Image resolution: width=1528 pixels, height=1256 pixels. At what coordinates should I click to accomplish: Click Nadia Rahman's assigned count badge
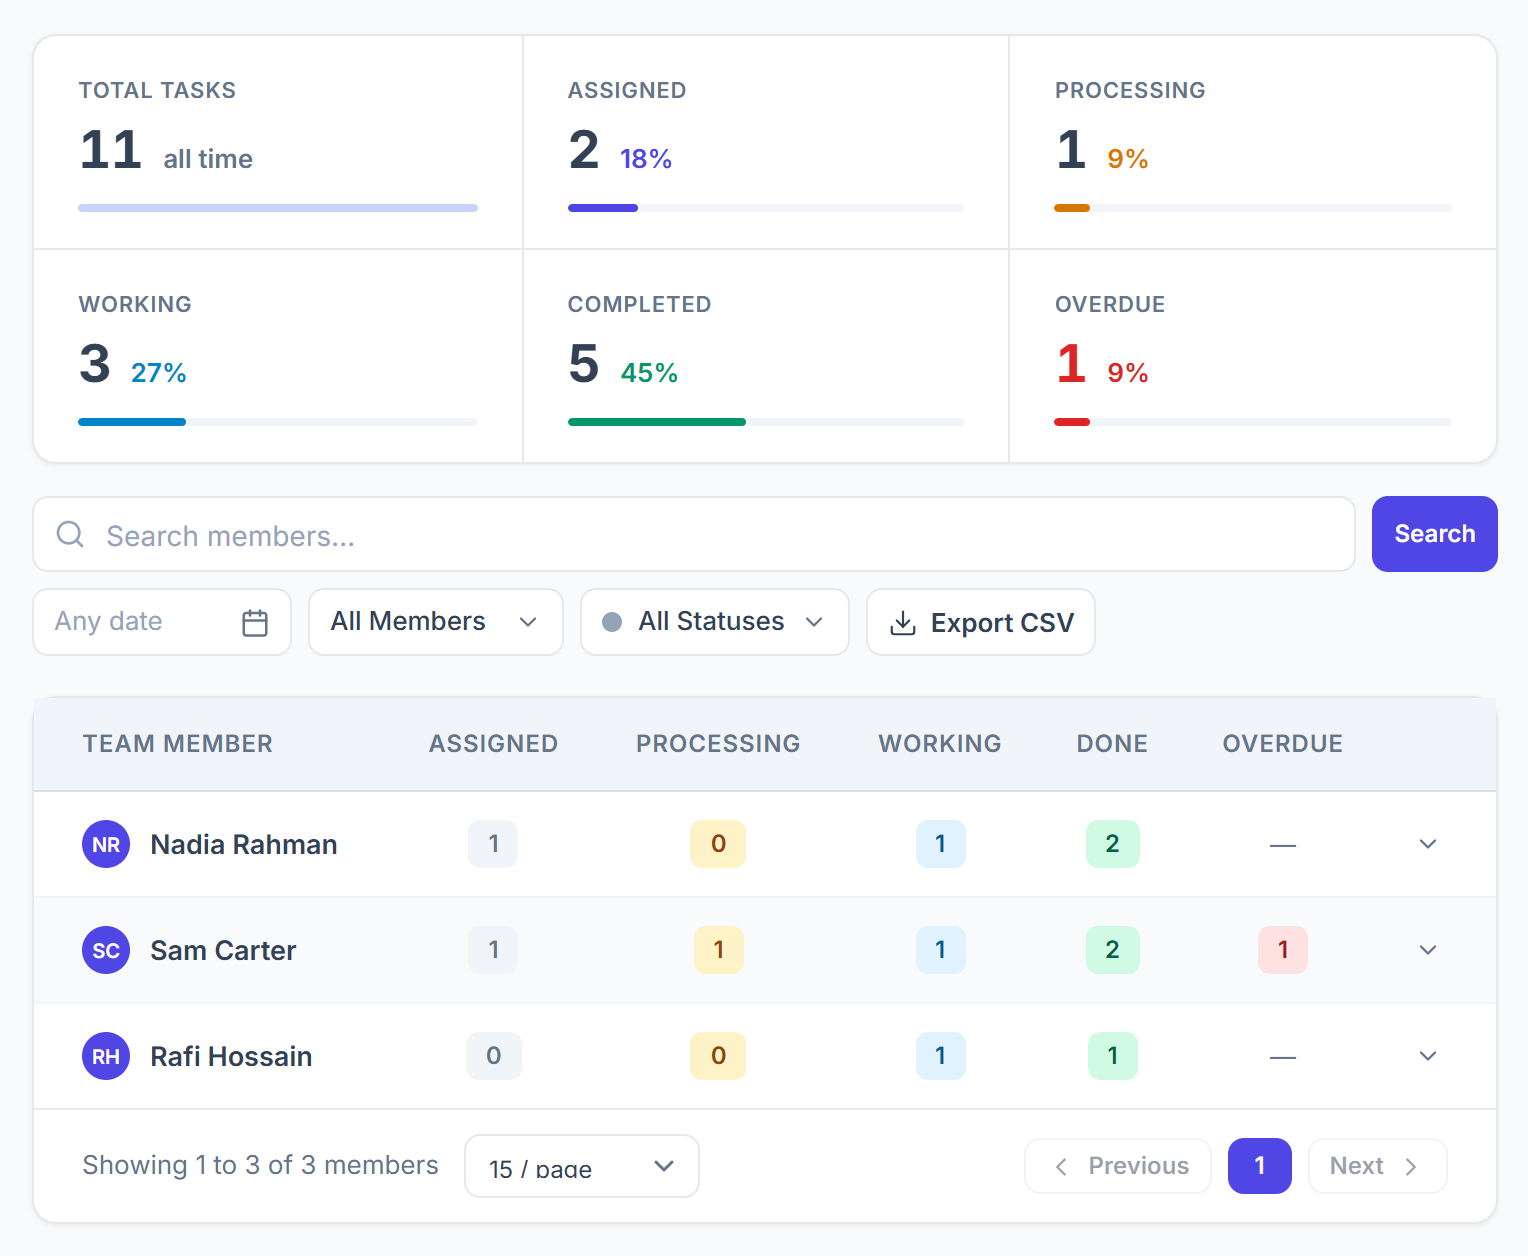(x=493, y=844)
